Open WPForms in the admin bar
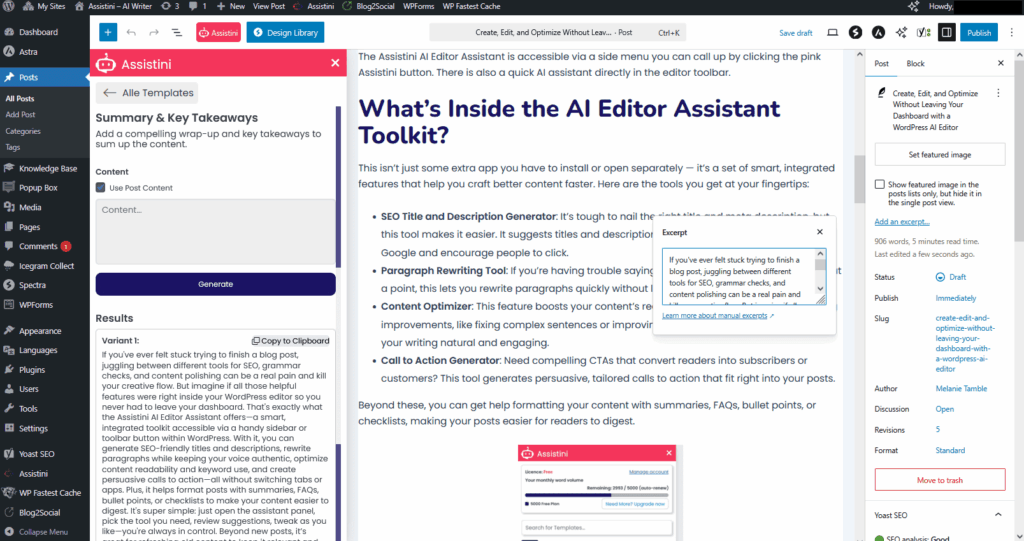 (x=419, y=6)
